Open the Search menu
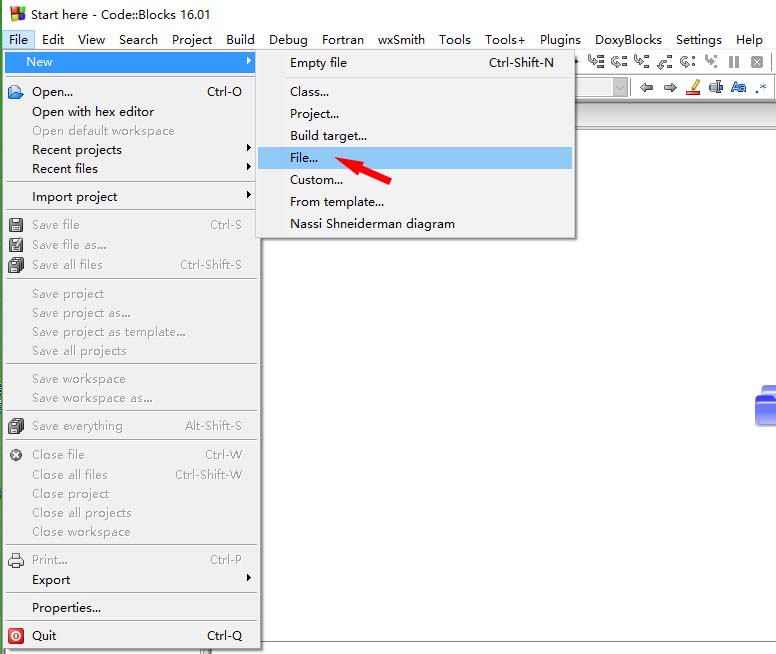The width and height of the screenshot is (776, 654). click(x=138, y=40)
